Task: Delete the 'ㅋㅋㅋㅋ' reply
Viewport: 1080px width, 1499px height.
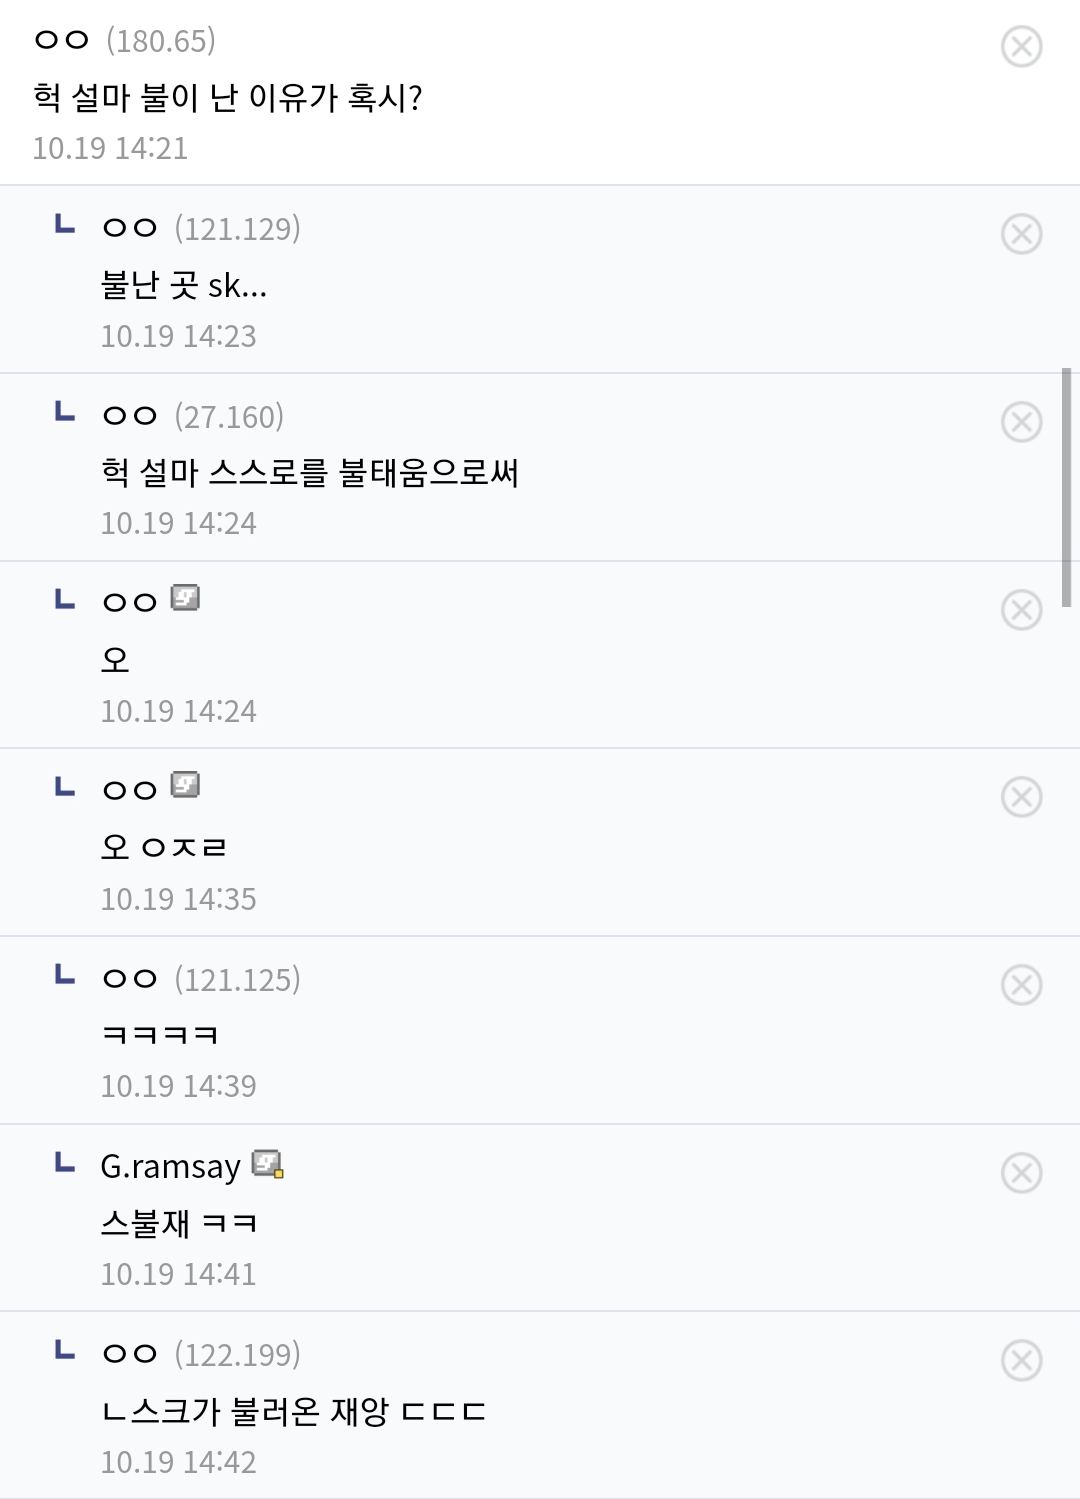Action: coord(1021,985)
